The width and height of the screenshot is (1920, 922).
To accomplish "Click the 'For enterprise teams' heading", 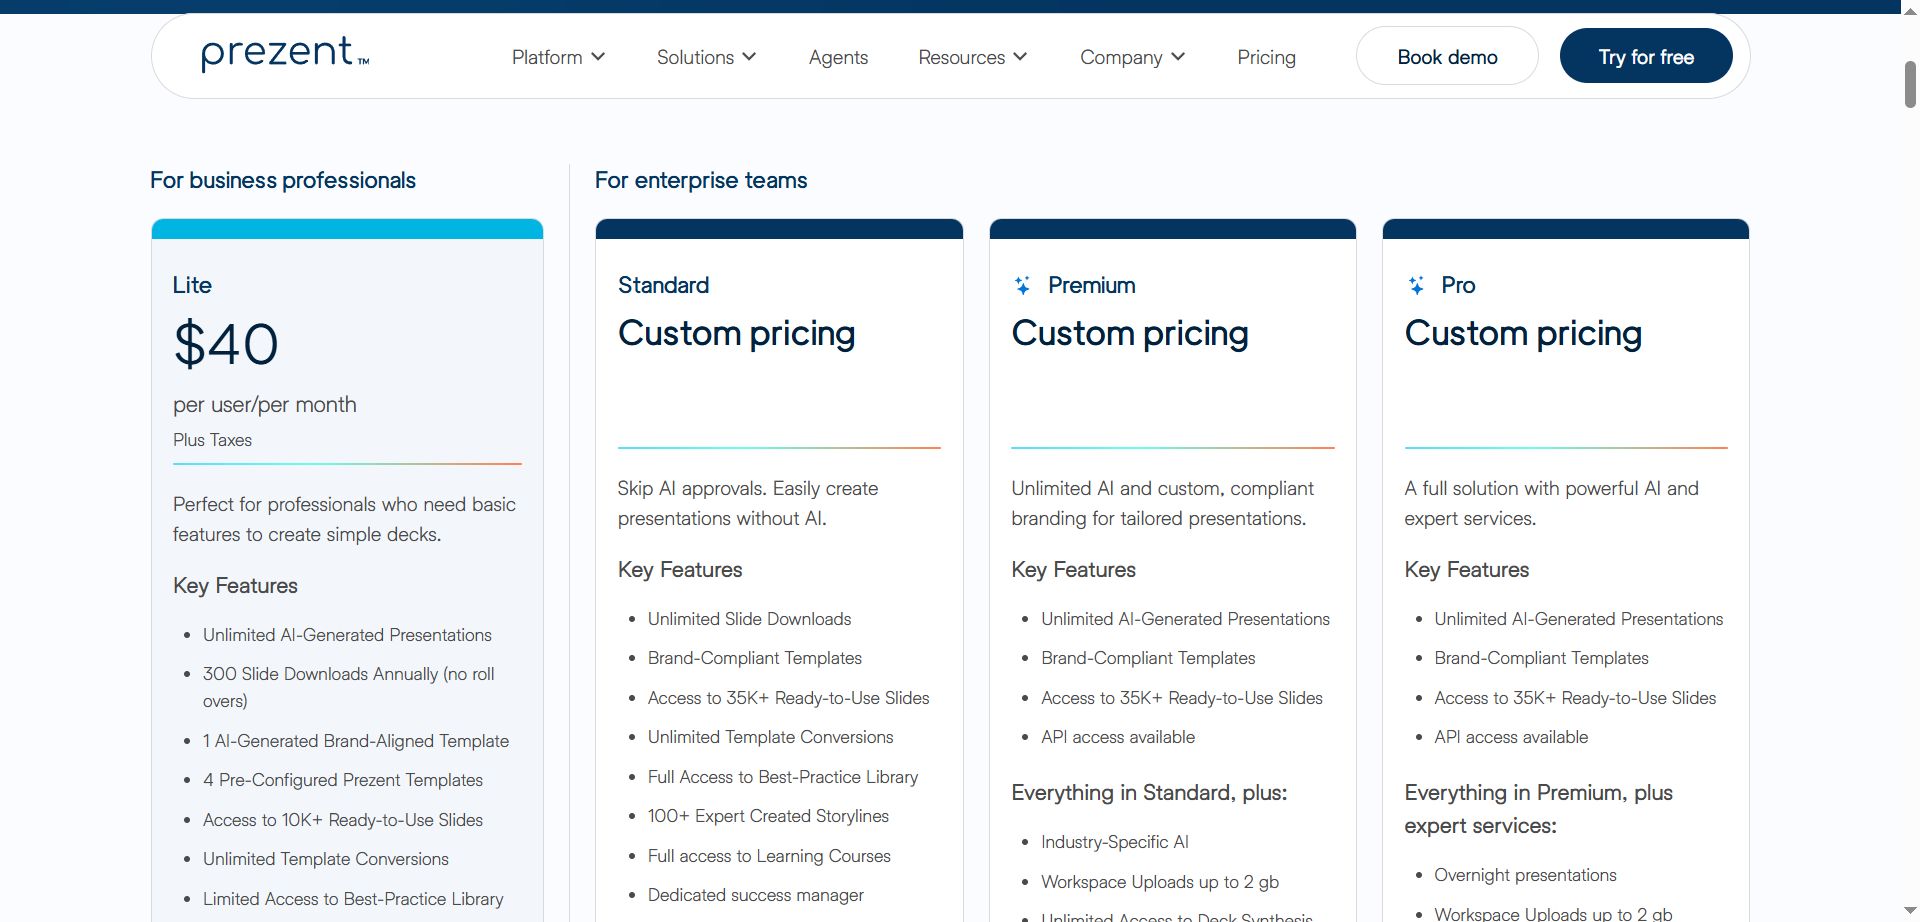I will (701, 180).
